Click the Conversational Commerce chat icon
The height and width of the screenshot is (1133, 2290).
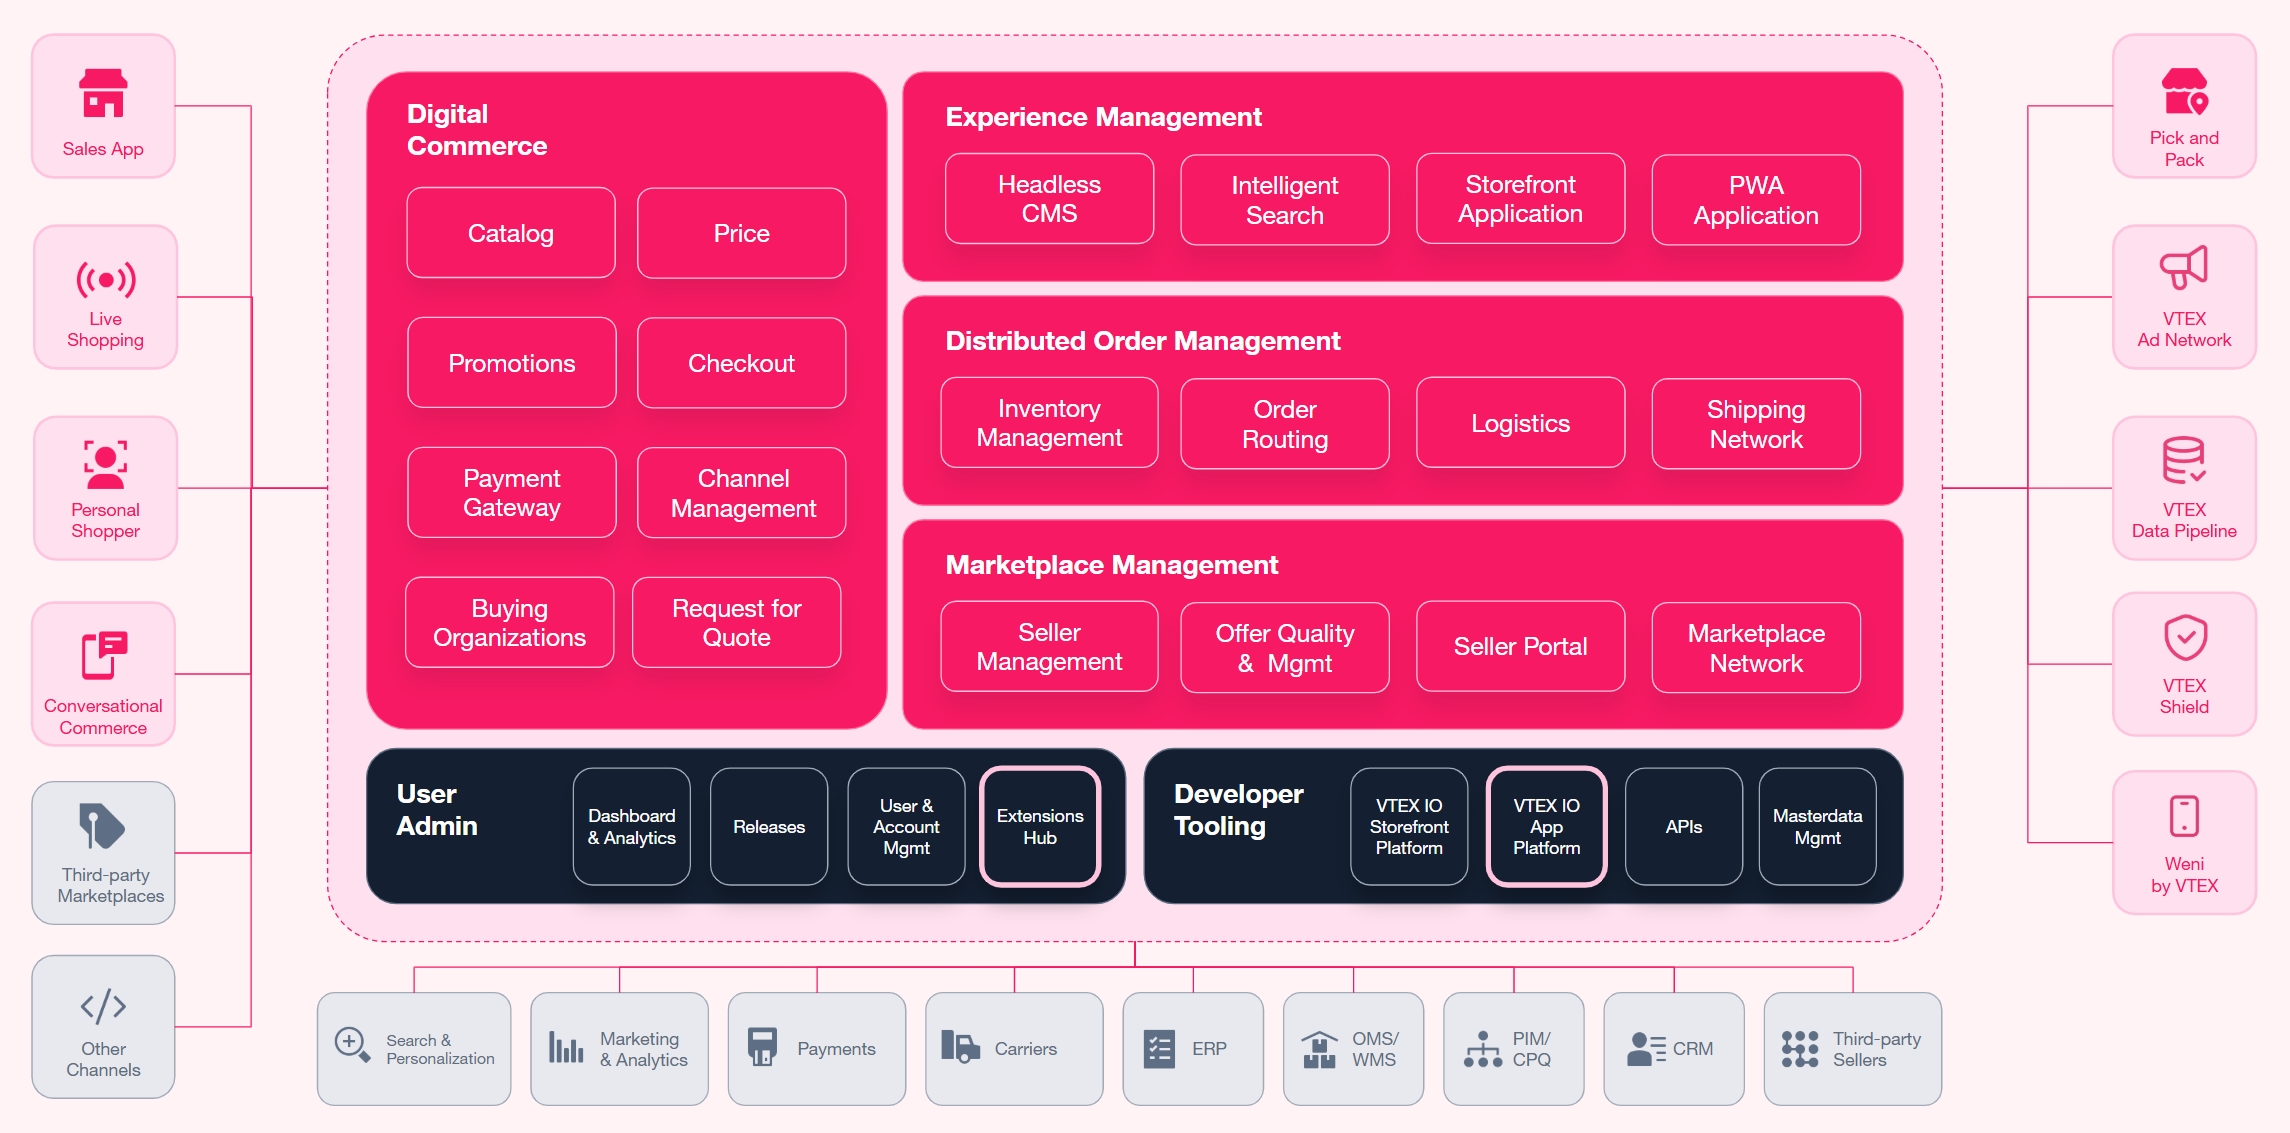tap(104, 655)
